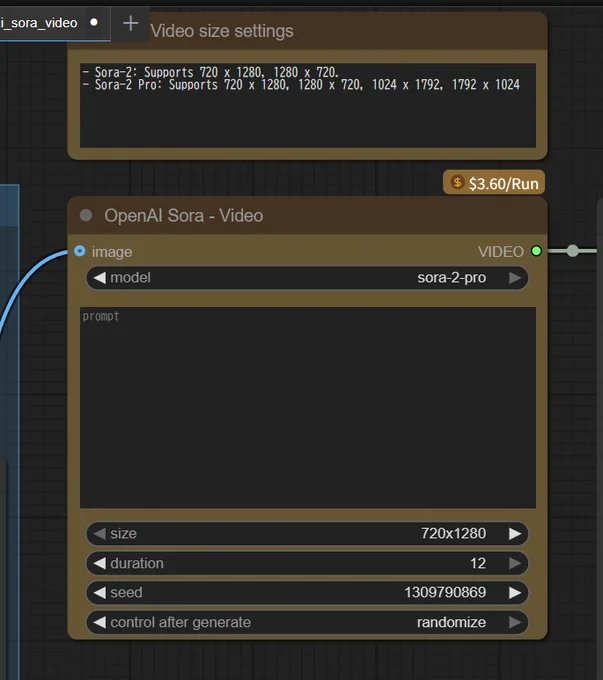The width and height of the screenshot is (603, 680).
Task: Decrease duration with left arrow
Action: [100, 563]
